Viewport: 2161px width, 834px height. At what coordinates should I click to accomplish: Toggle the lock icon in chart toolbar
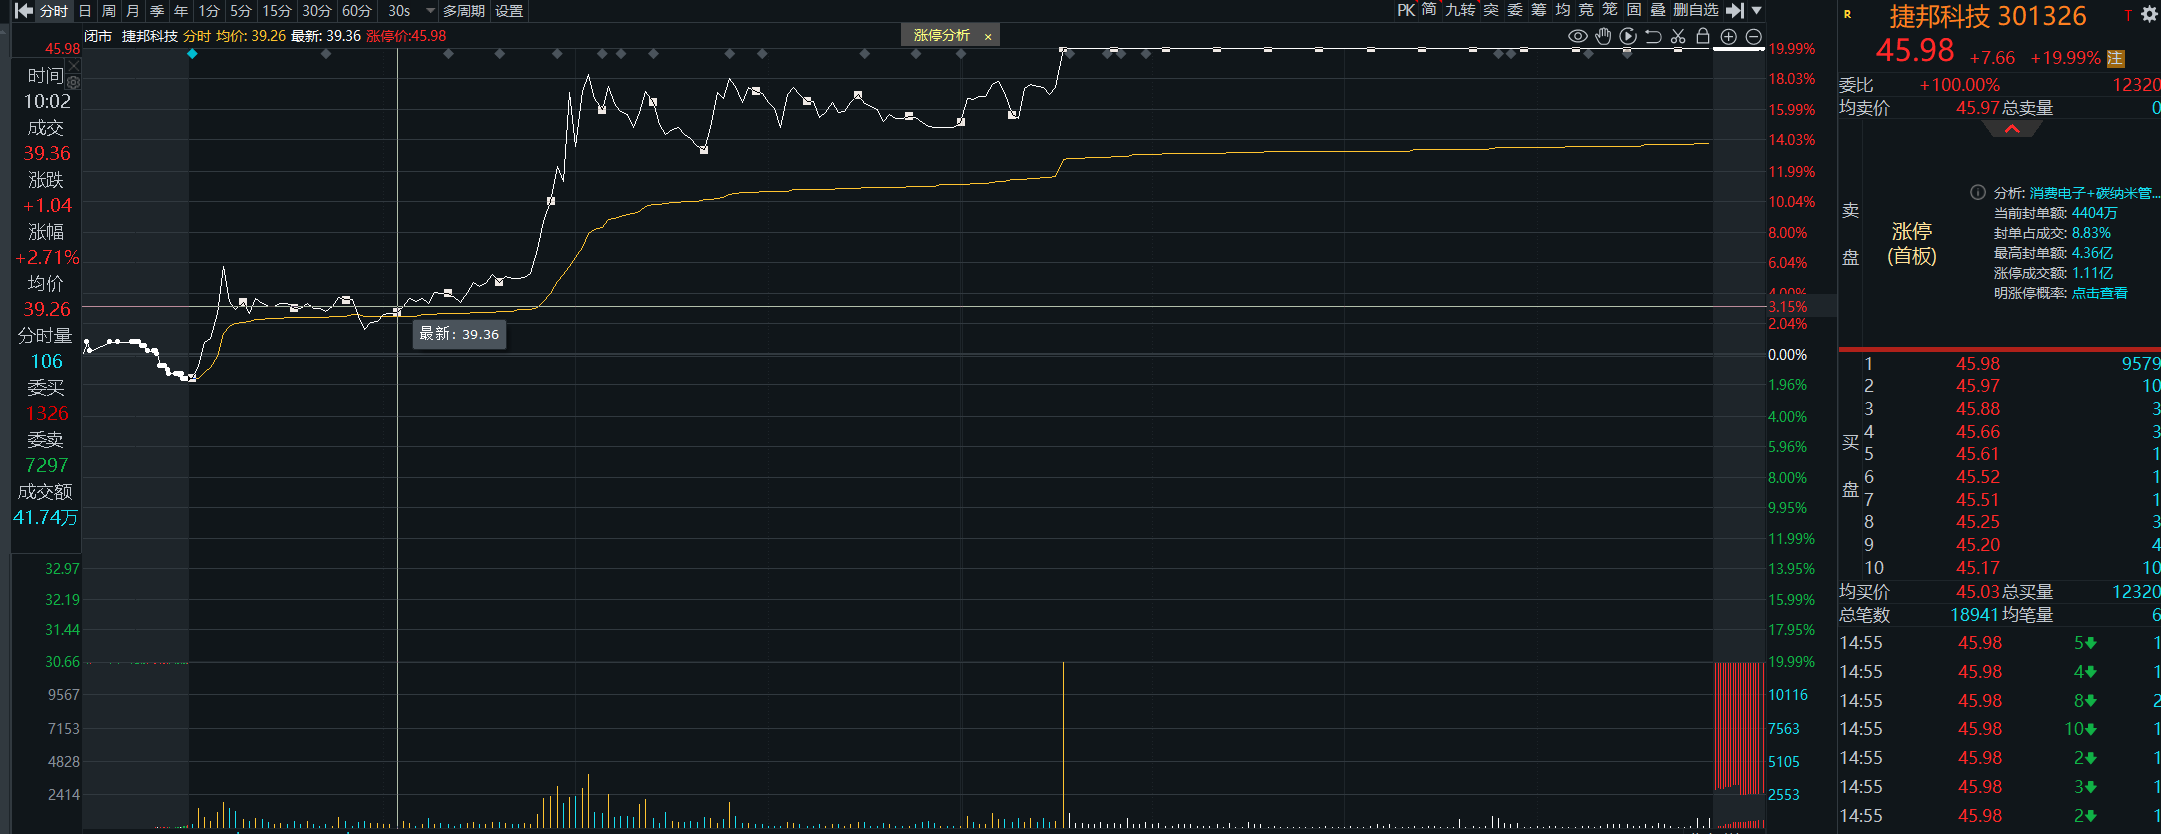pos(1703,36)
